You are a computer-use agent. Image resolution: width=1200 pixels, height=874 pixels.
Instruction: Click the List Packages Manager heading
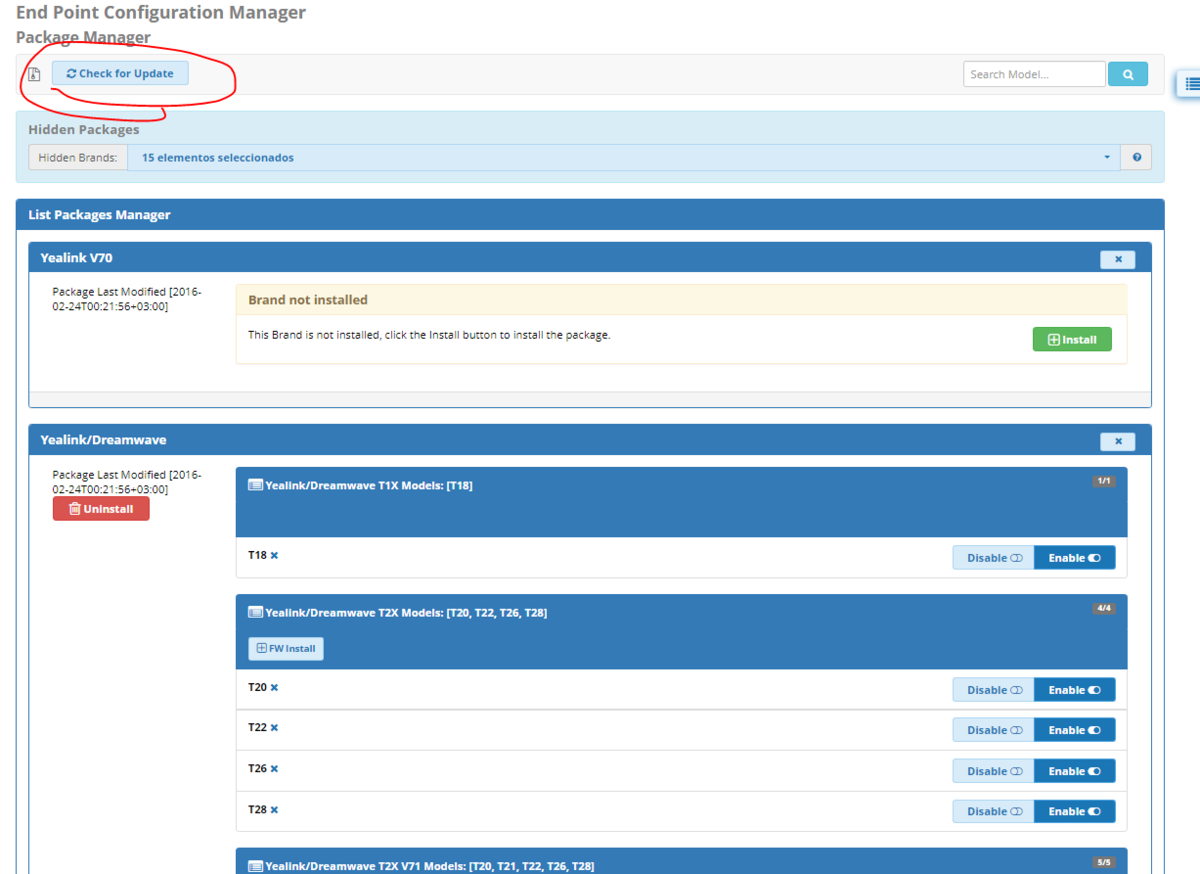pos(99,215)
